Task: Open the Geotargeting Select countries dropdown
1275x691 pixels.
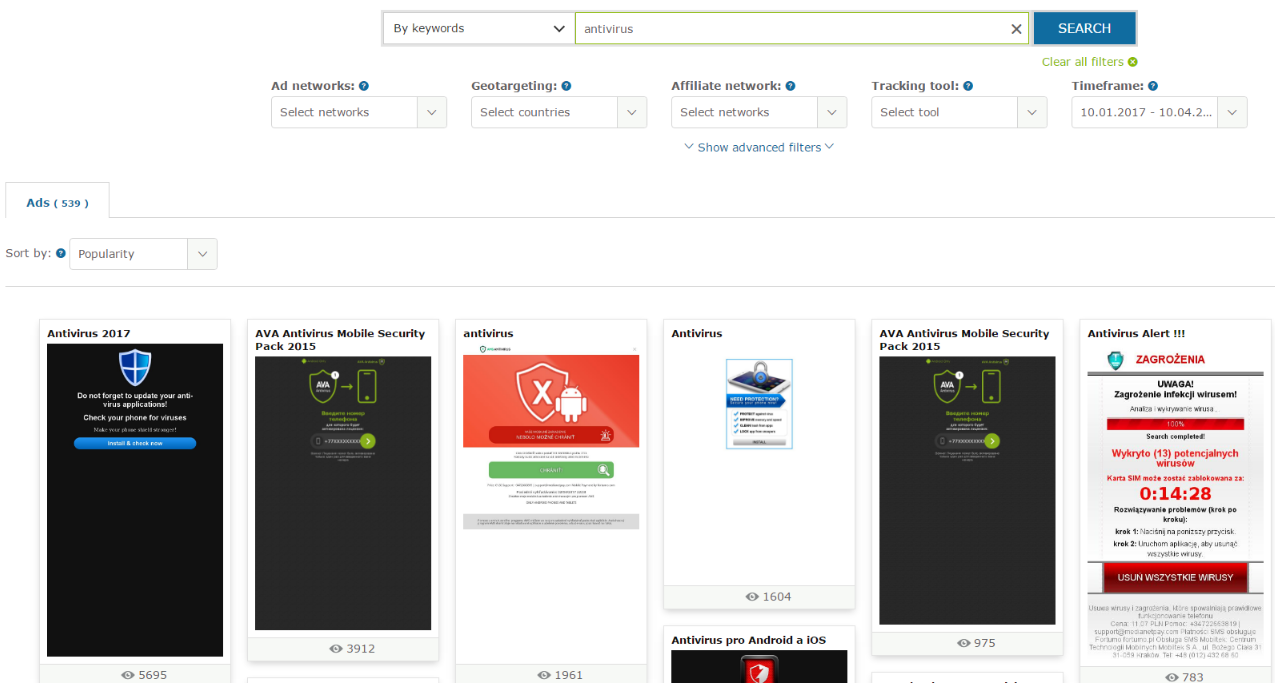Action: 558,112
